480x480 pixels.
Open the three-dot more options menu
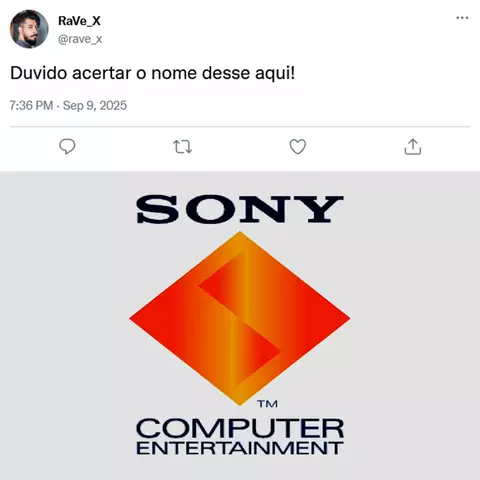click(462, 18)
